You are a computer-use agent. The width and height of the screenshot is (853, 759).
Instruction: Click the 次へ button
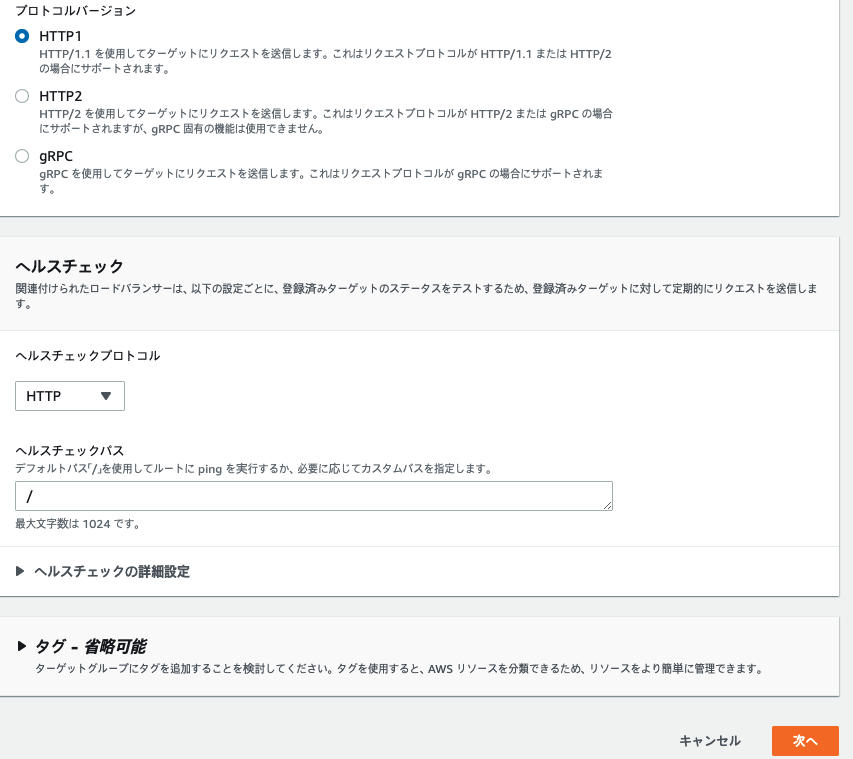tap(805, 741)
